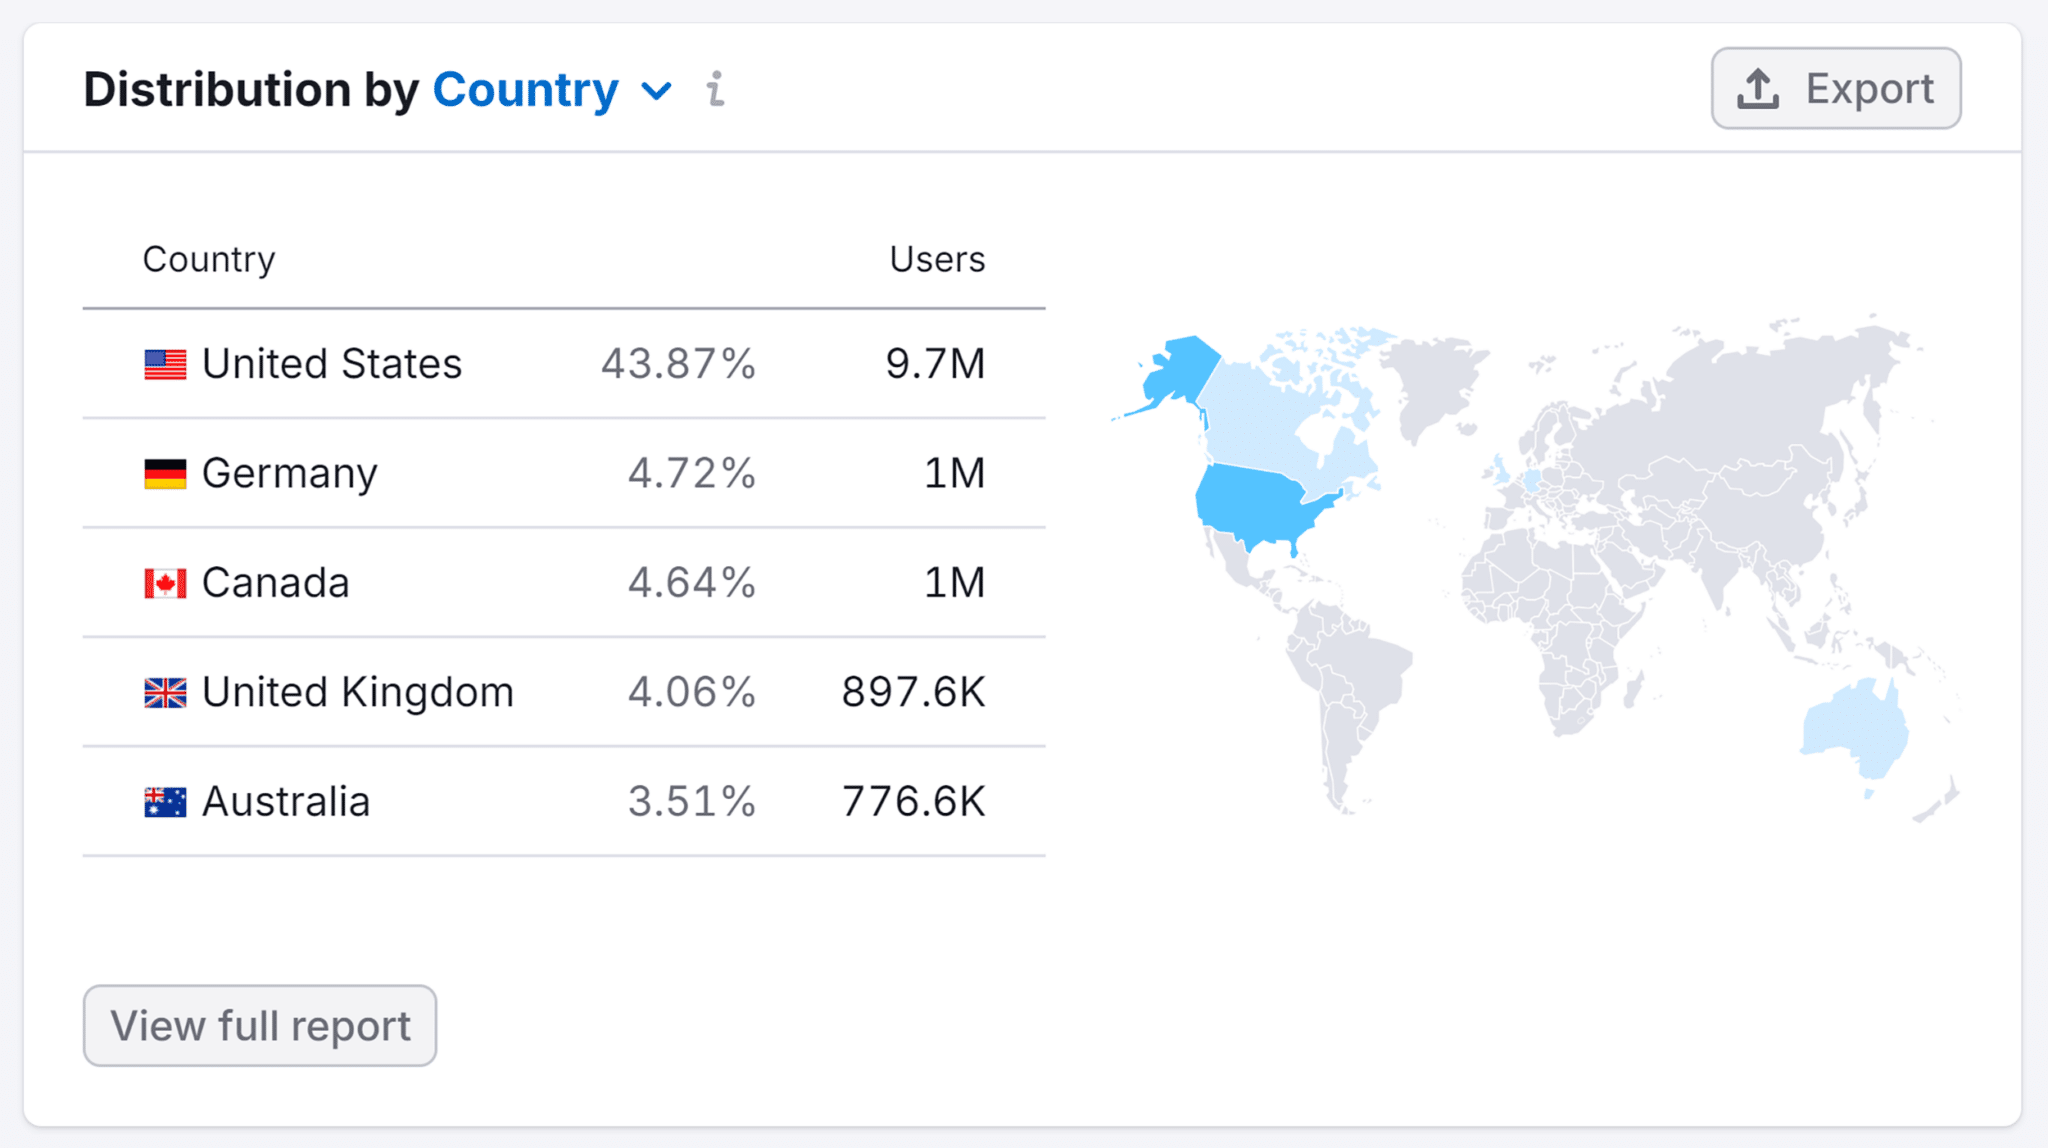Click the 776.6K users value
This screenshot has height=1148, width=2048.
[x=914, y=802]
